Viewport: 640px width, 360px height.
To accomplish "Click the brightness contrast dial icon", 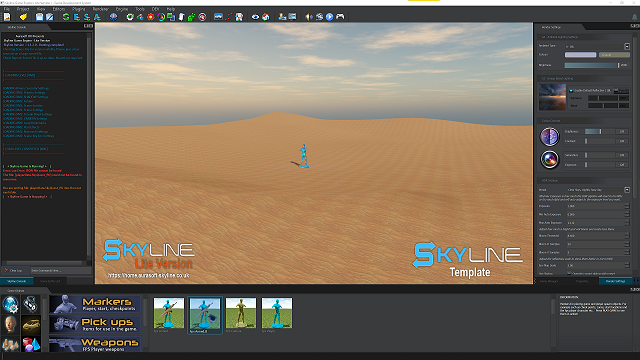I will (550, 137).
